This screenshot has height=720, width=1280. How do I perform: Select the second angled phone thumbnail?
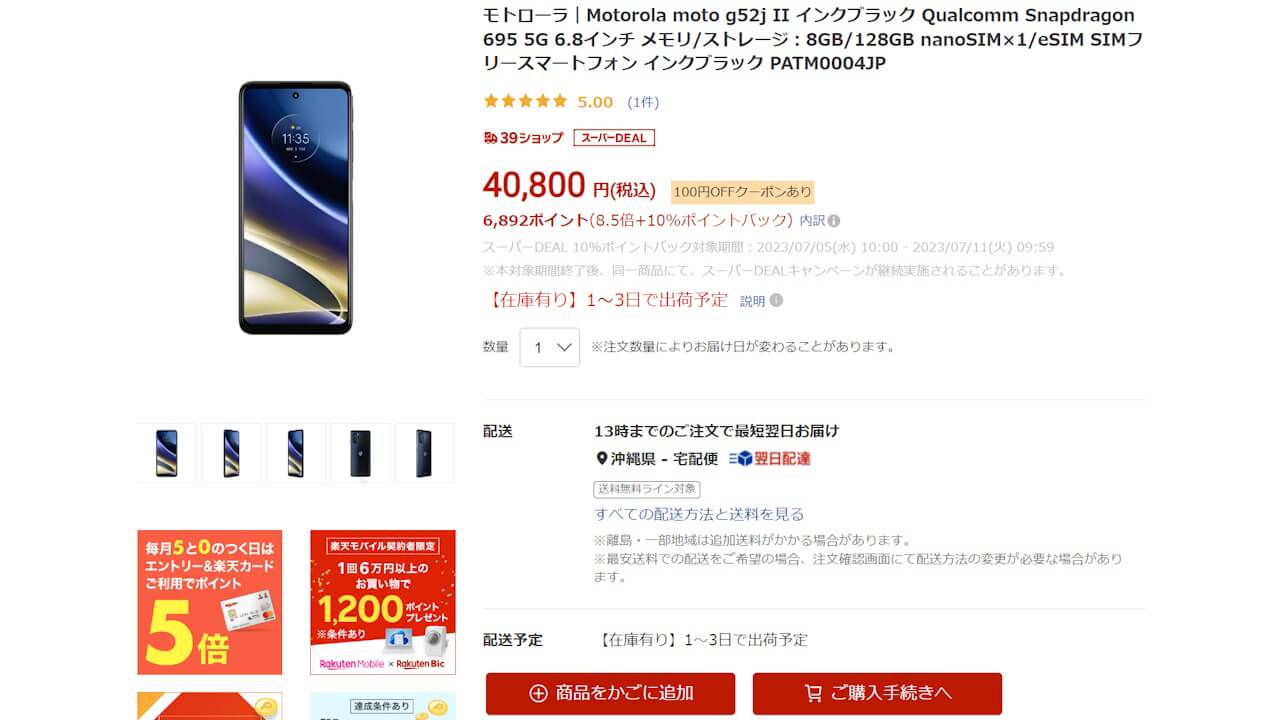[231, 453]
